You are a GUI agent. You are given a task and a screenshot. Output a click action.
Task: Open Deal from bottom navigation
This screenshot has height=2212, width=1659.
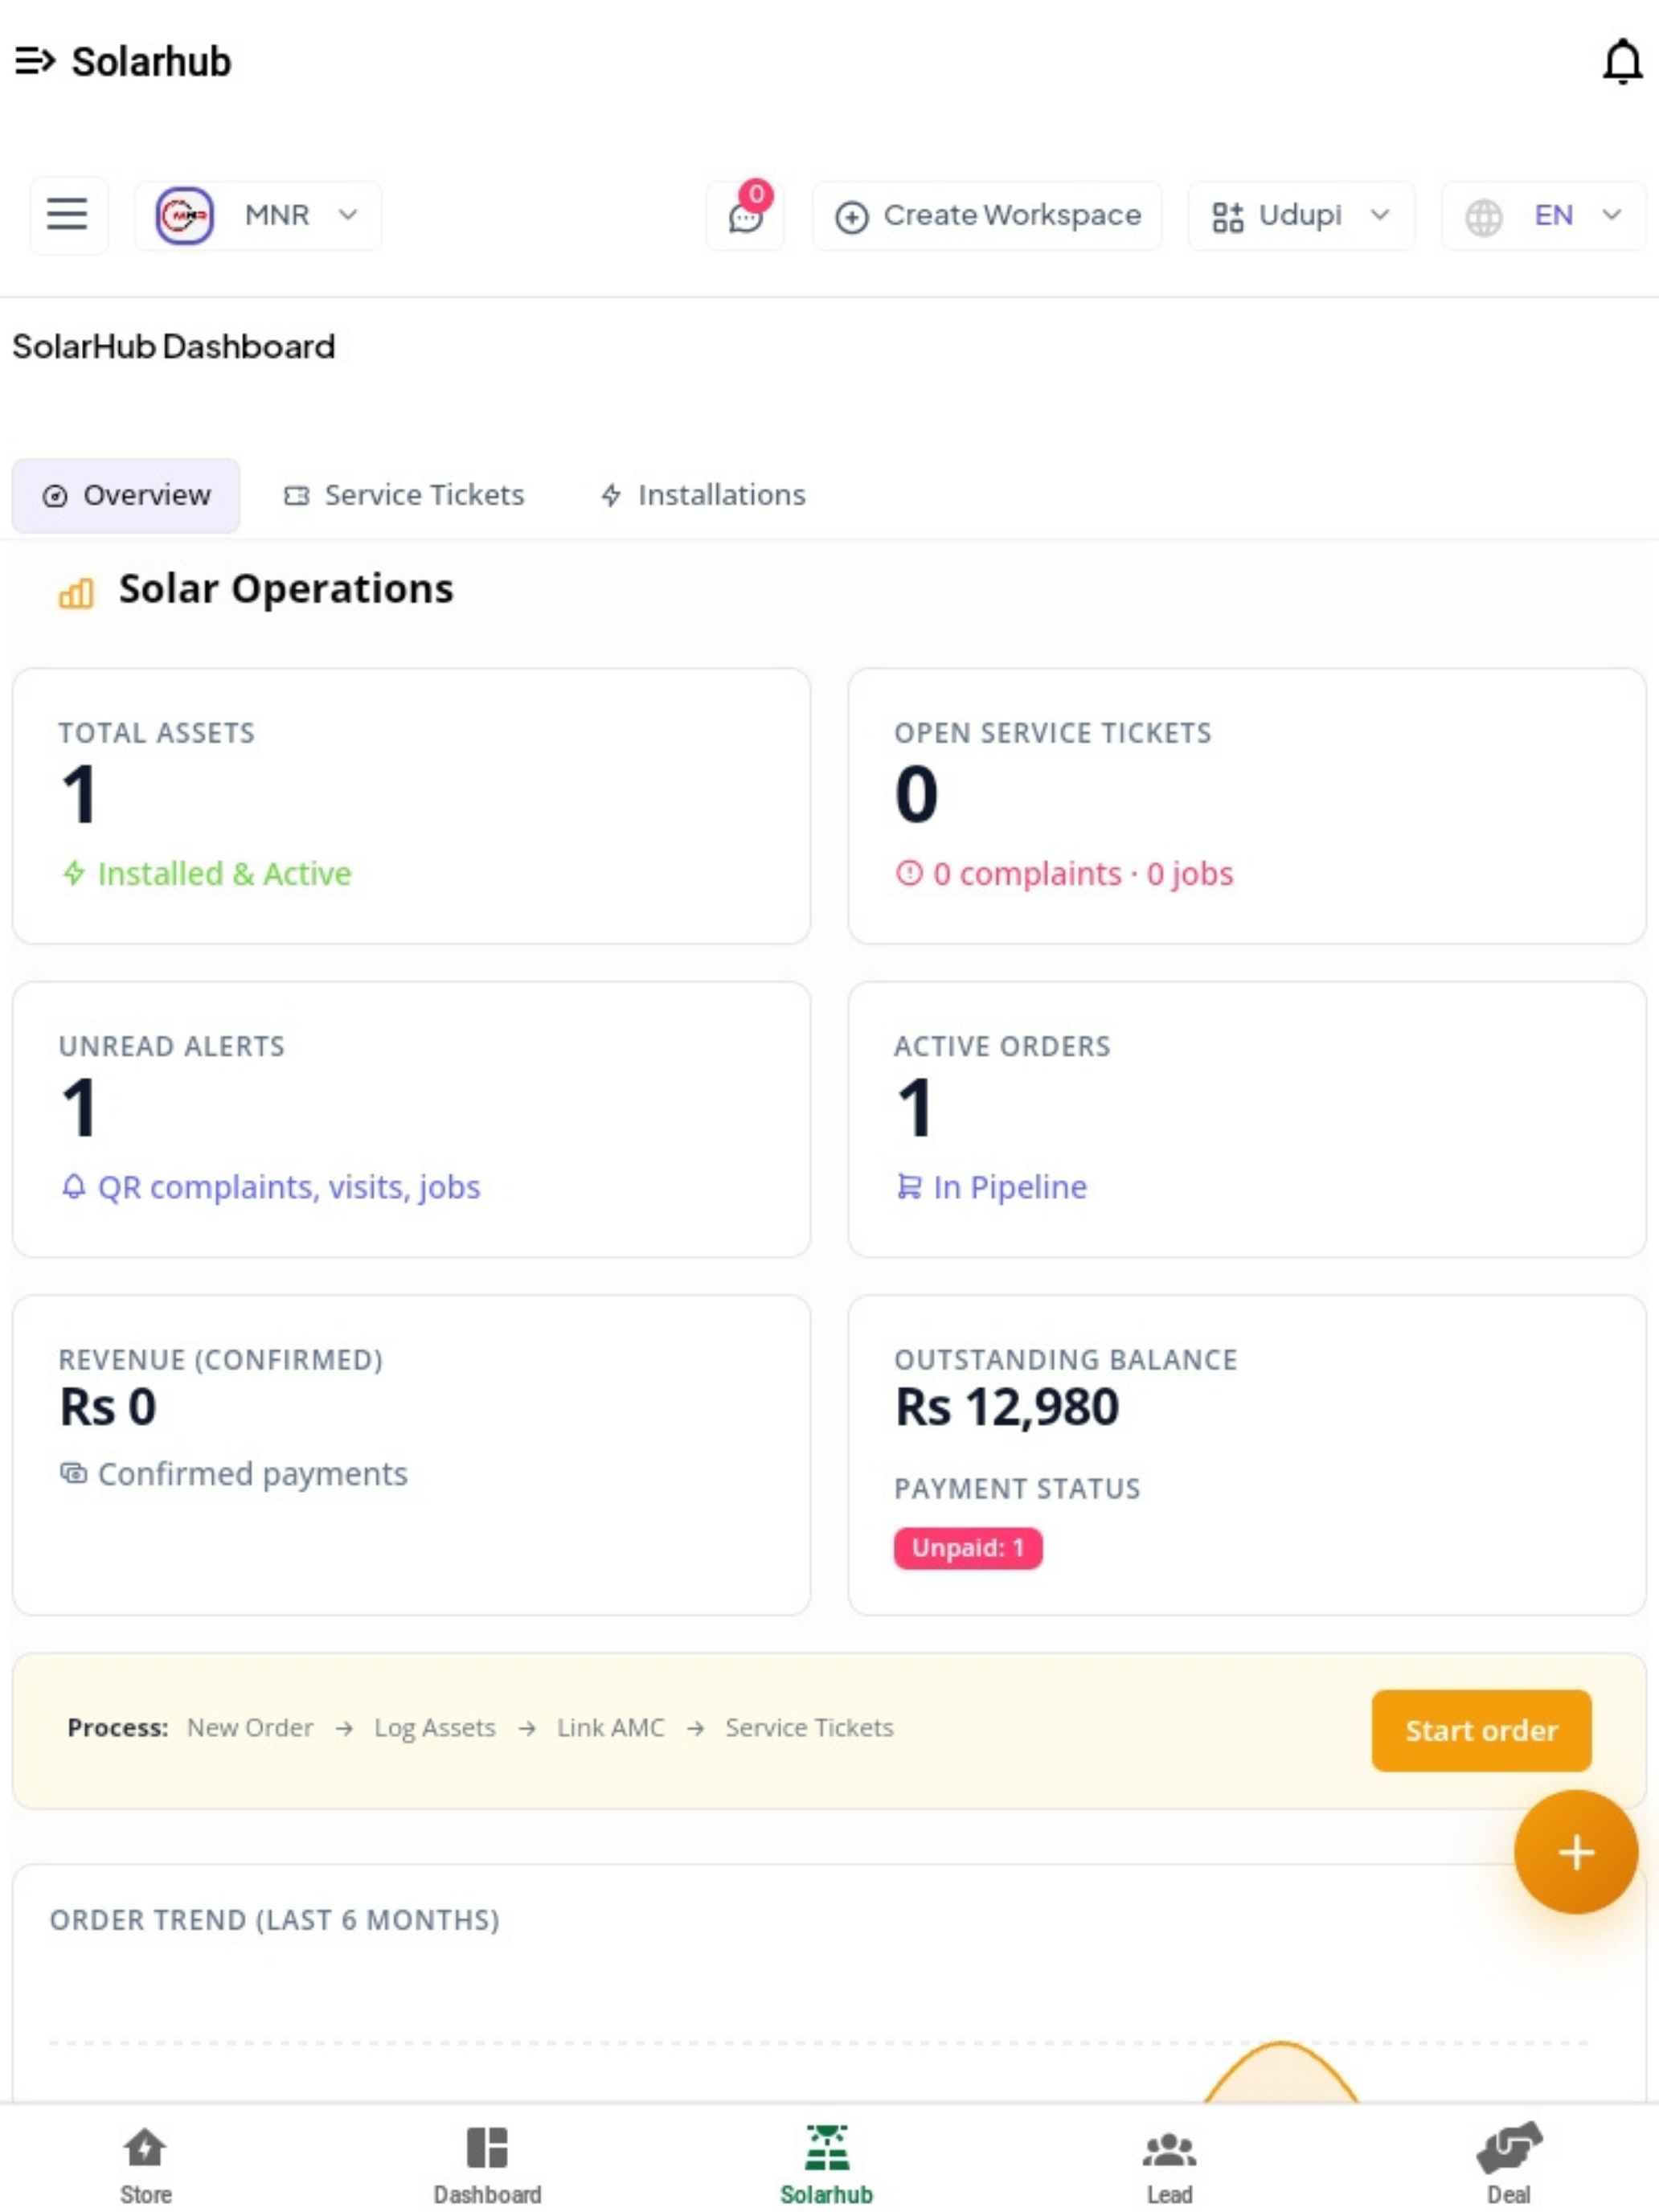[x=1508, y=2164]
